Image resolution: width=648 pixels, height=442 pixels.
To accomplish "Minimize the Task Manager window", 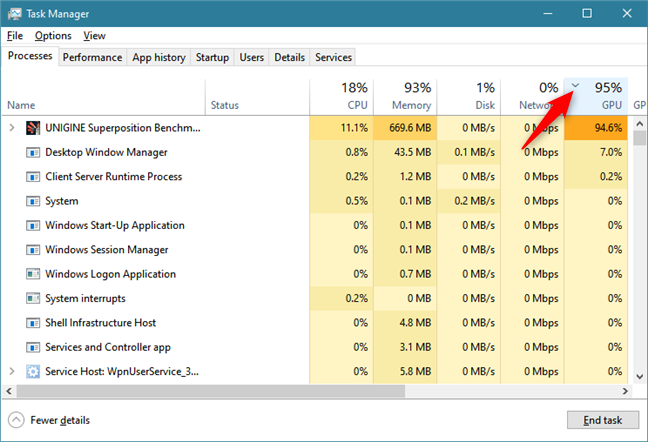I will point(548,13).
